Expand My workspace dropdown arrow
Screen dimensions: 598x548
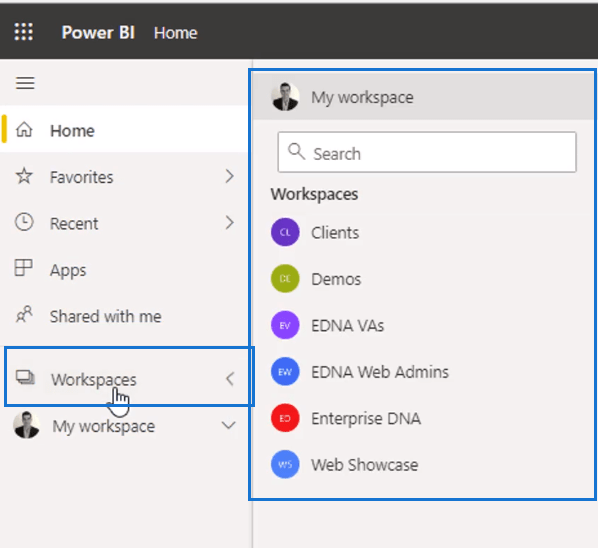point(228,425)
